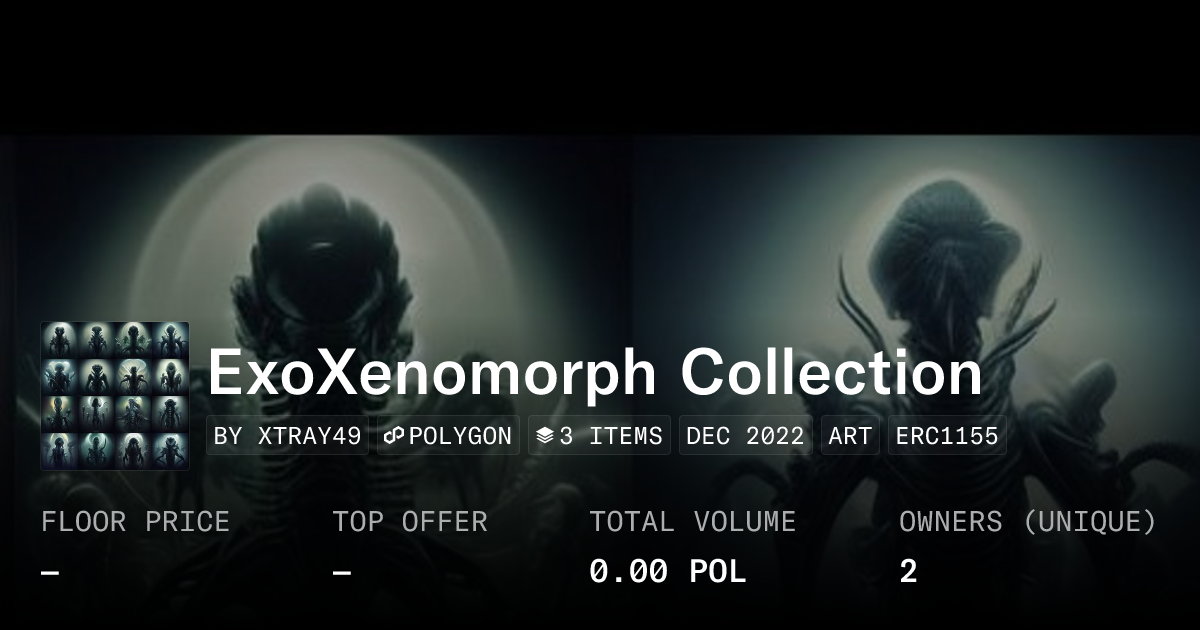The width and height of the screenshot is (1200, 630).
Task: Click the dash under FLOOR PRICE
Action: tap(50, 572)
